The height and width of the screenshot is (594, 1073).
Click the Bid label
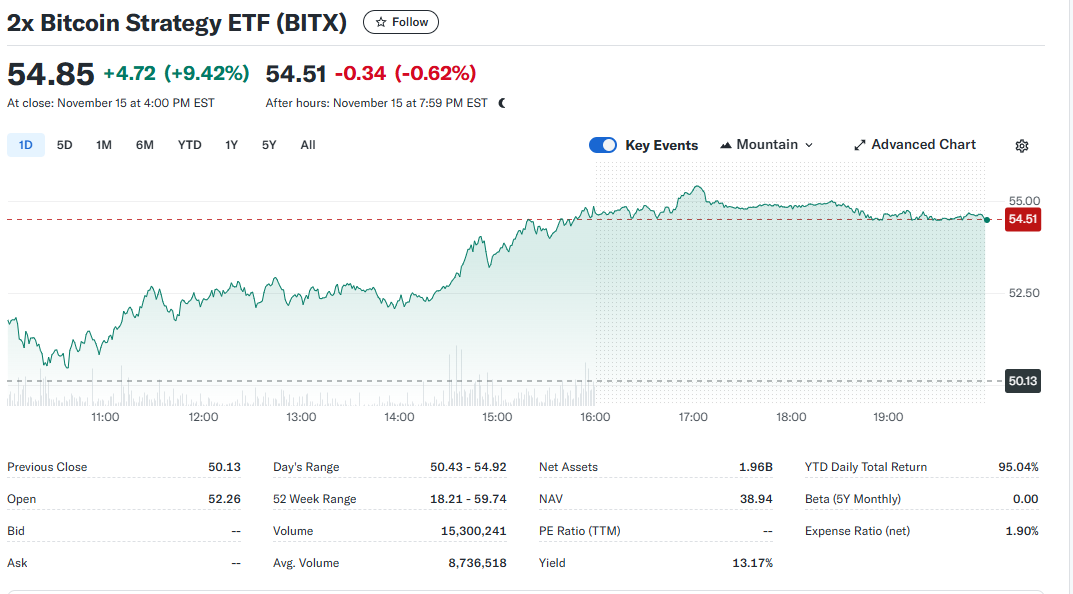pos(16,531)
